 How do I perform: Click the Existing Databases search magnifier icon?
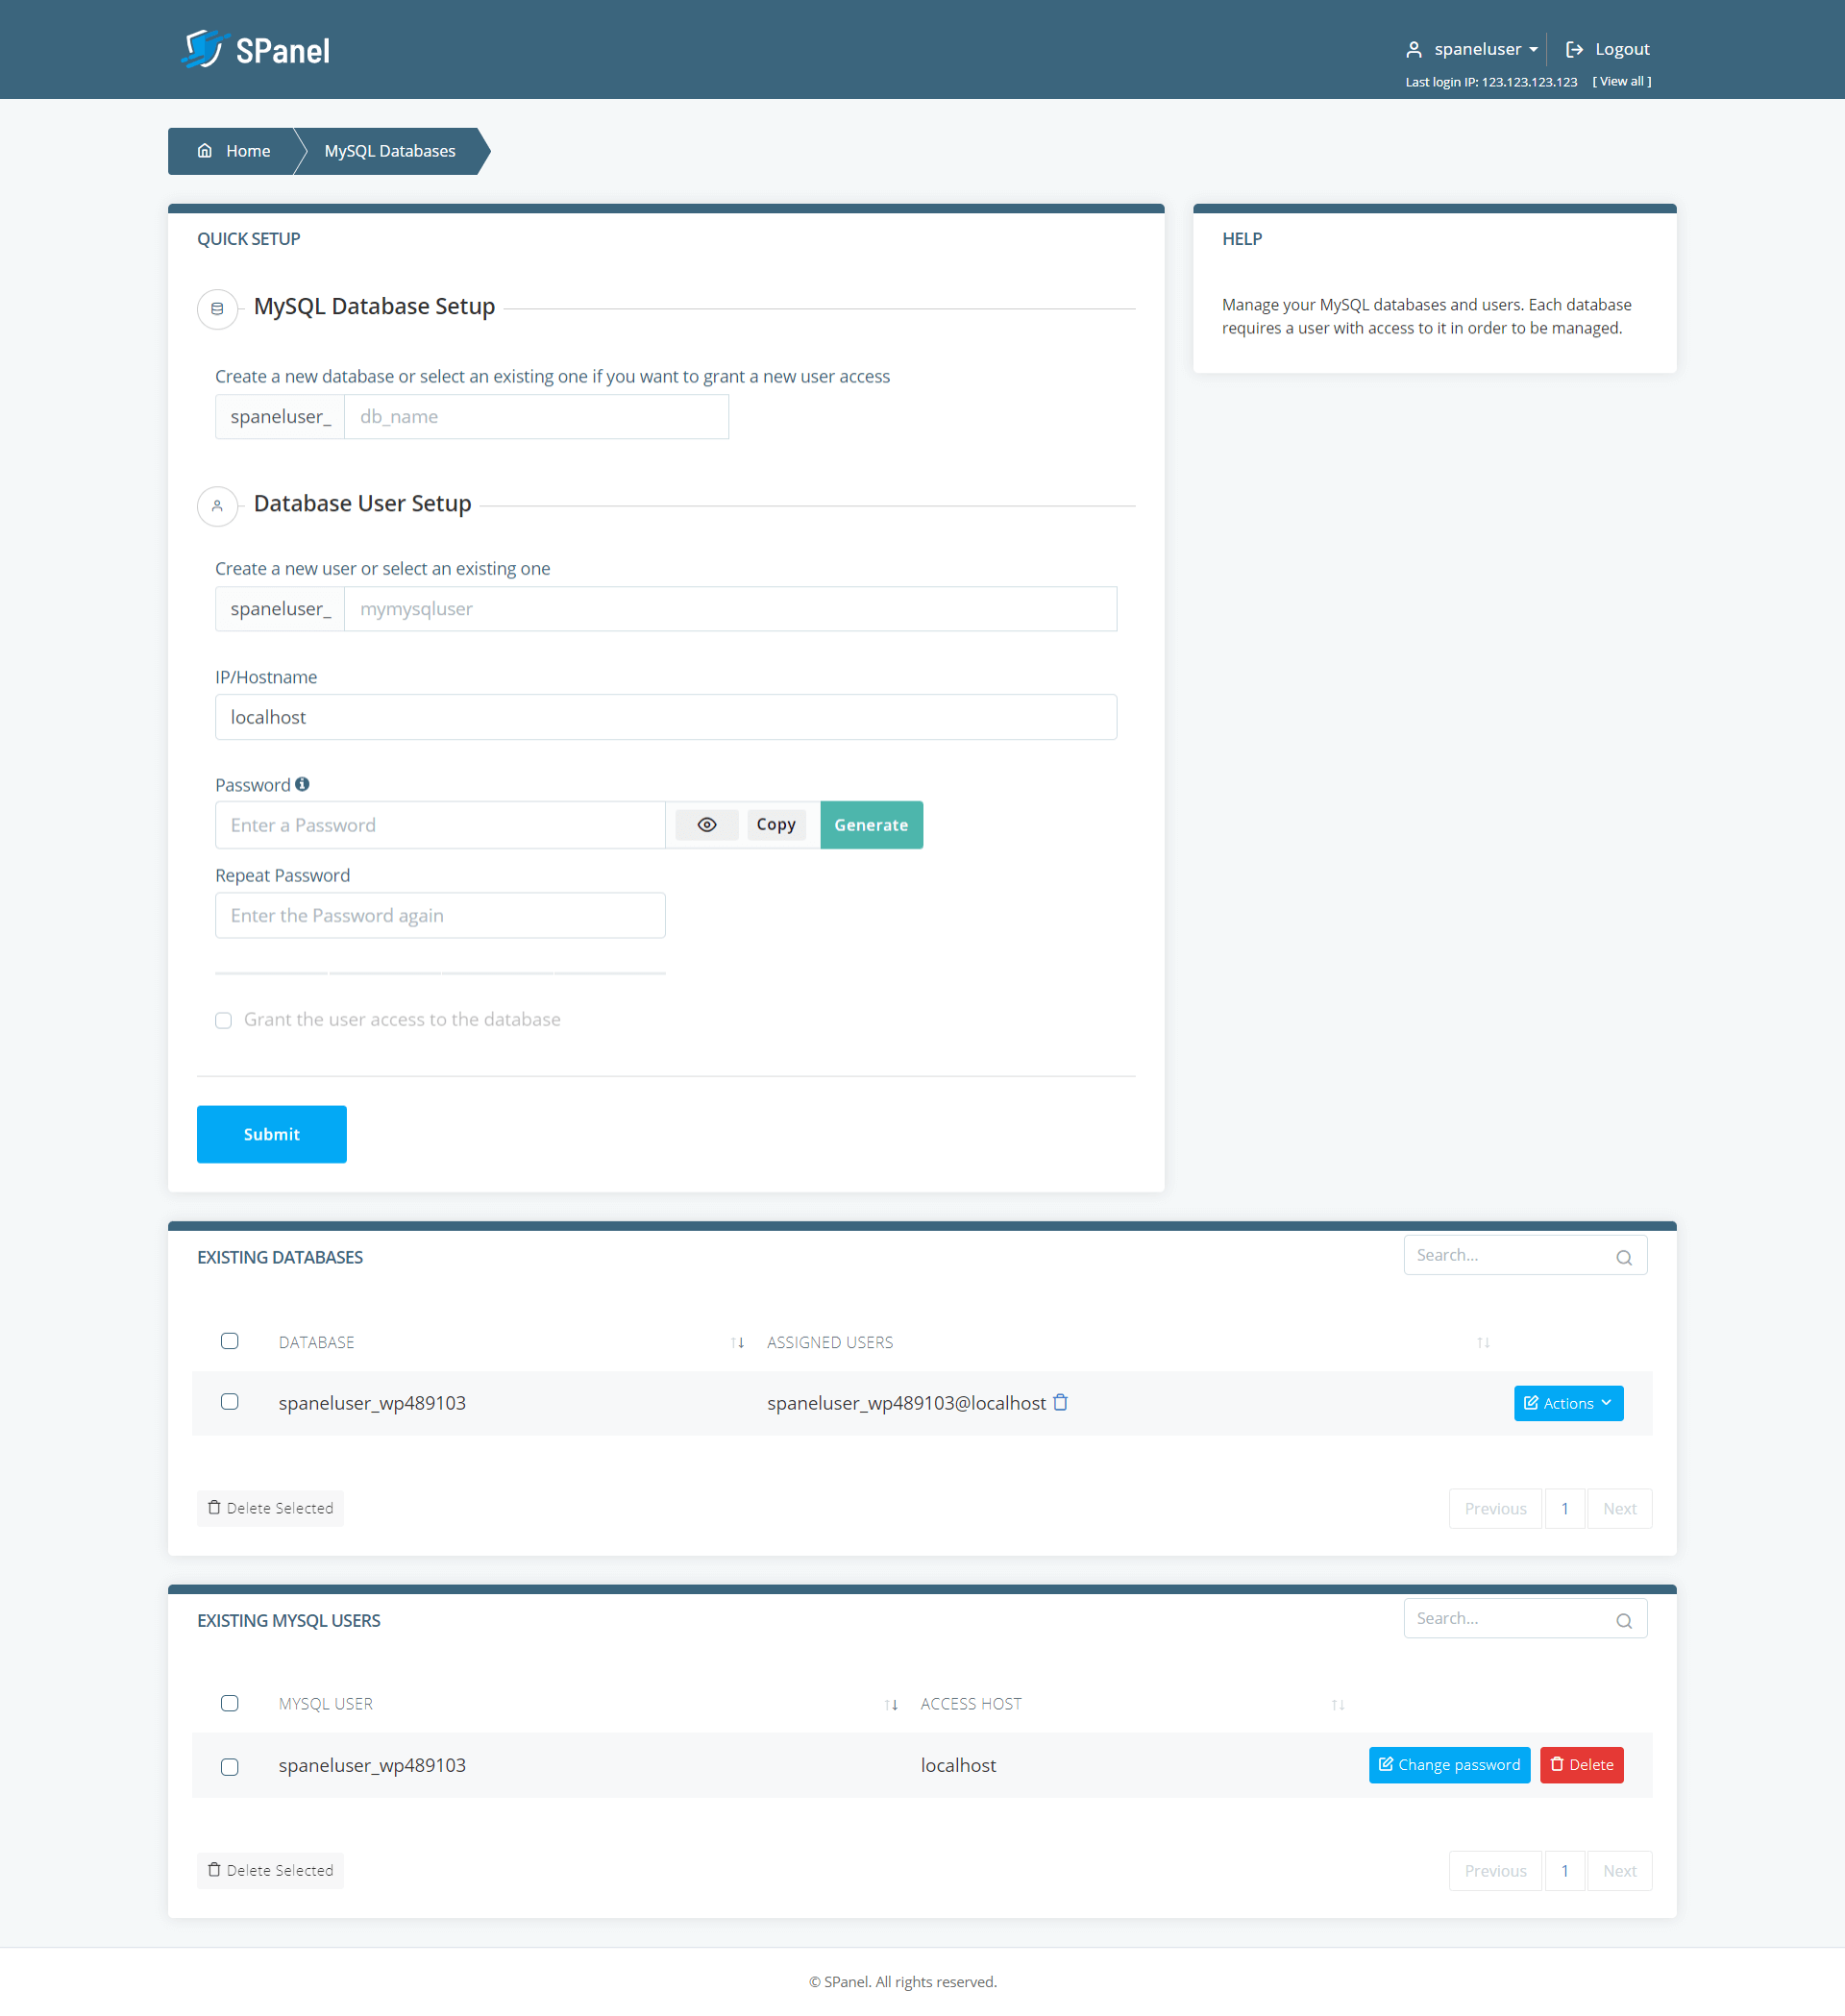click(1624, 1257)
